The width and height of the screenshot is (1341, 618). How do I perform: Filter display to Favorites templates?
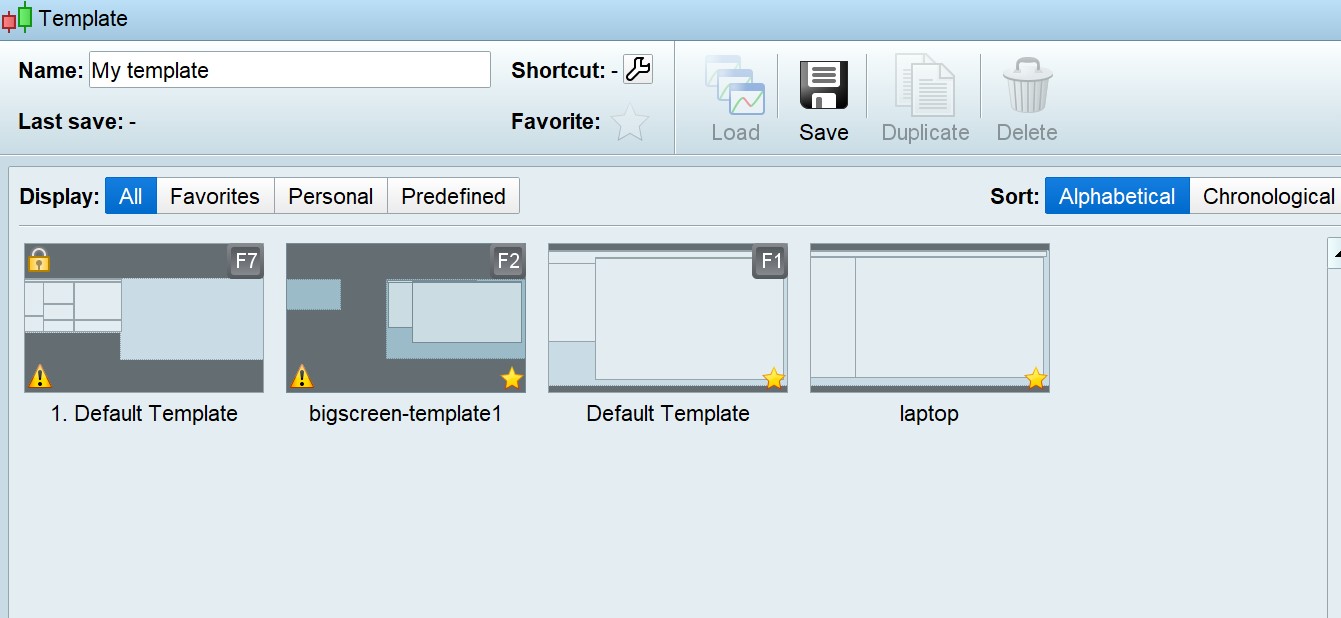pyautogui.click(x=215, y=196)
